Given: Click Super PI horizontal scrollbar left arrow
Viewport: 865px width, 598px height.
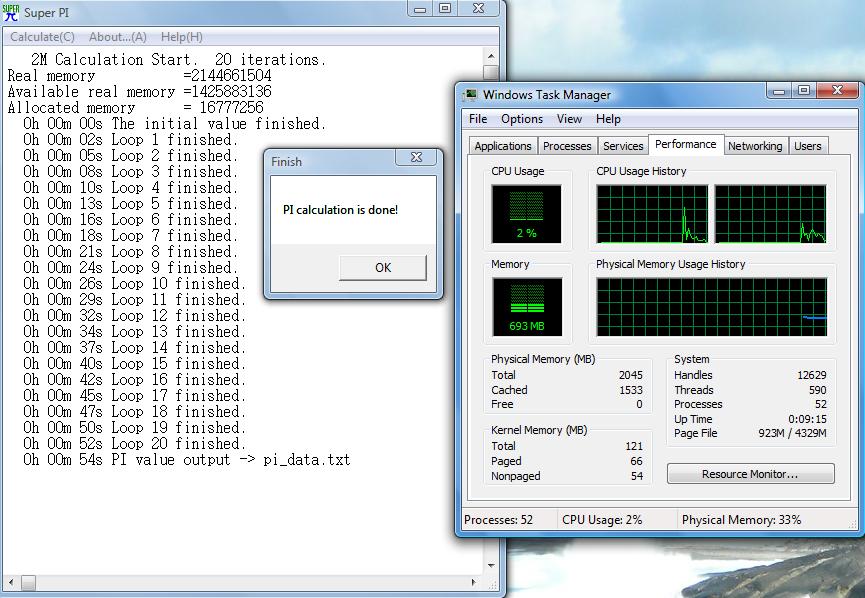Looking at the screenshot, I should [x=10, y=582].
